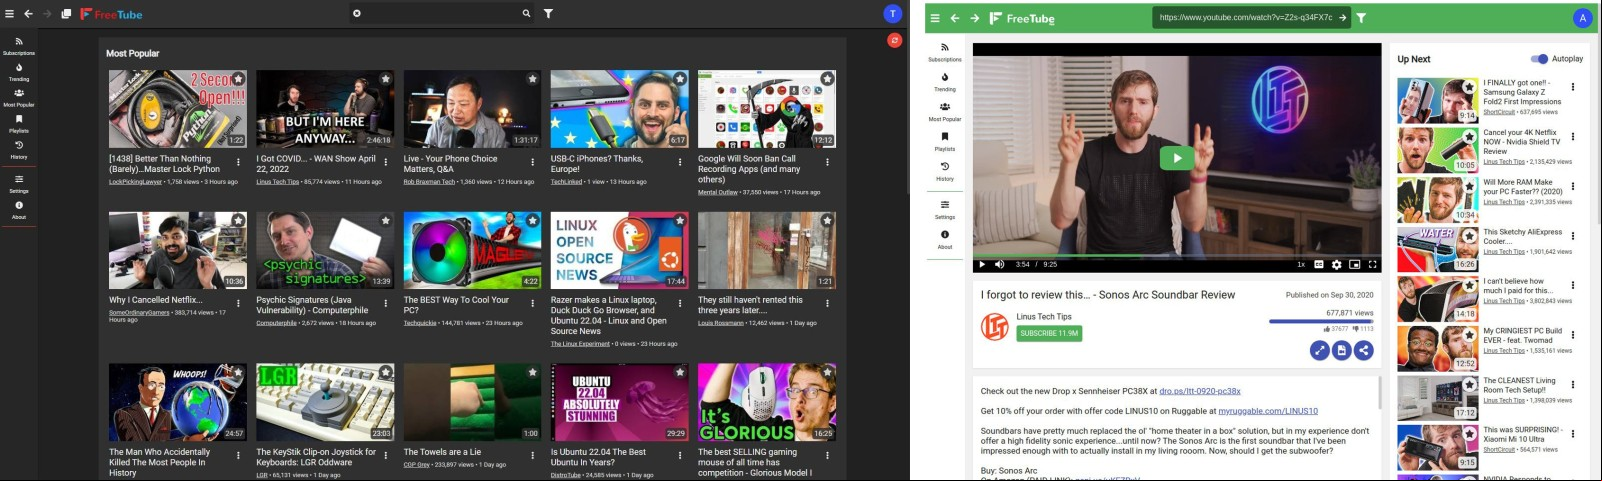Click the blue share button
1602x481 pixels.
1364,350
